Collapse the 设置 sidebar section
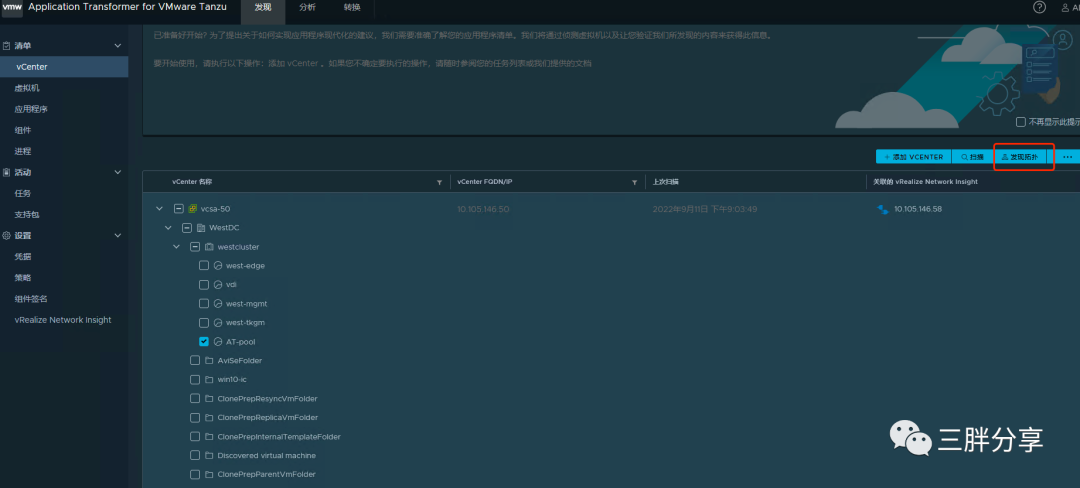Image resolution: width=1080 pixels, height=488 pixels. [x=118, y=235]
